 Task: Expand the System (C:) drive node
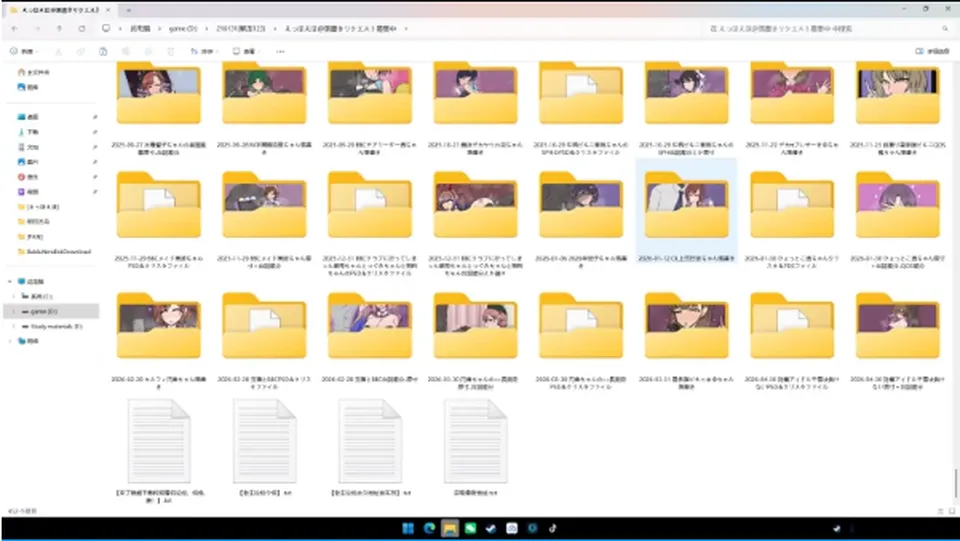coord(14,296)
